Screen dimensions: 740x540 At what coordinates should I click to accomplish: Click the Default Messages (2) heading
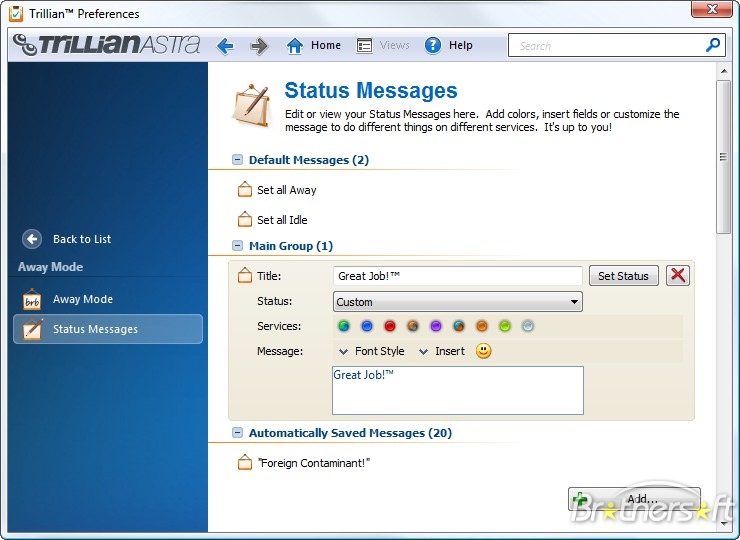(309, 160)
